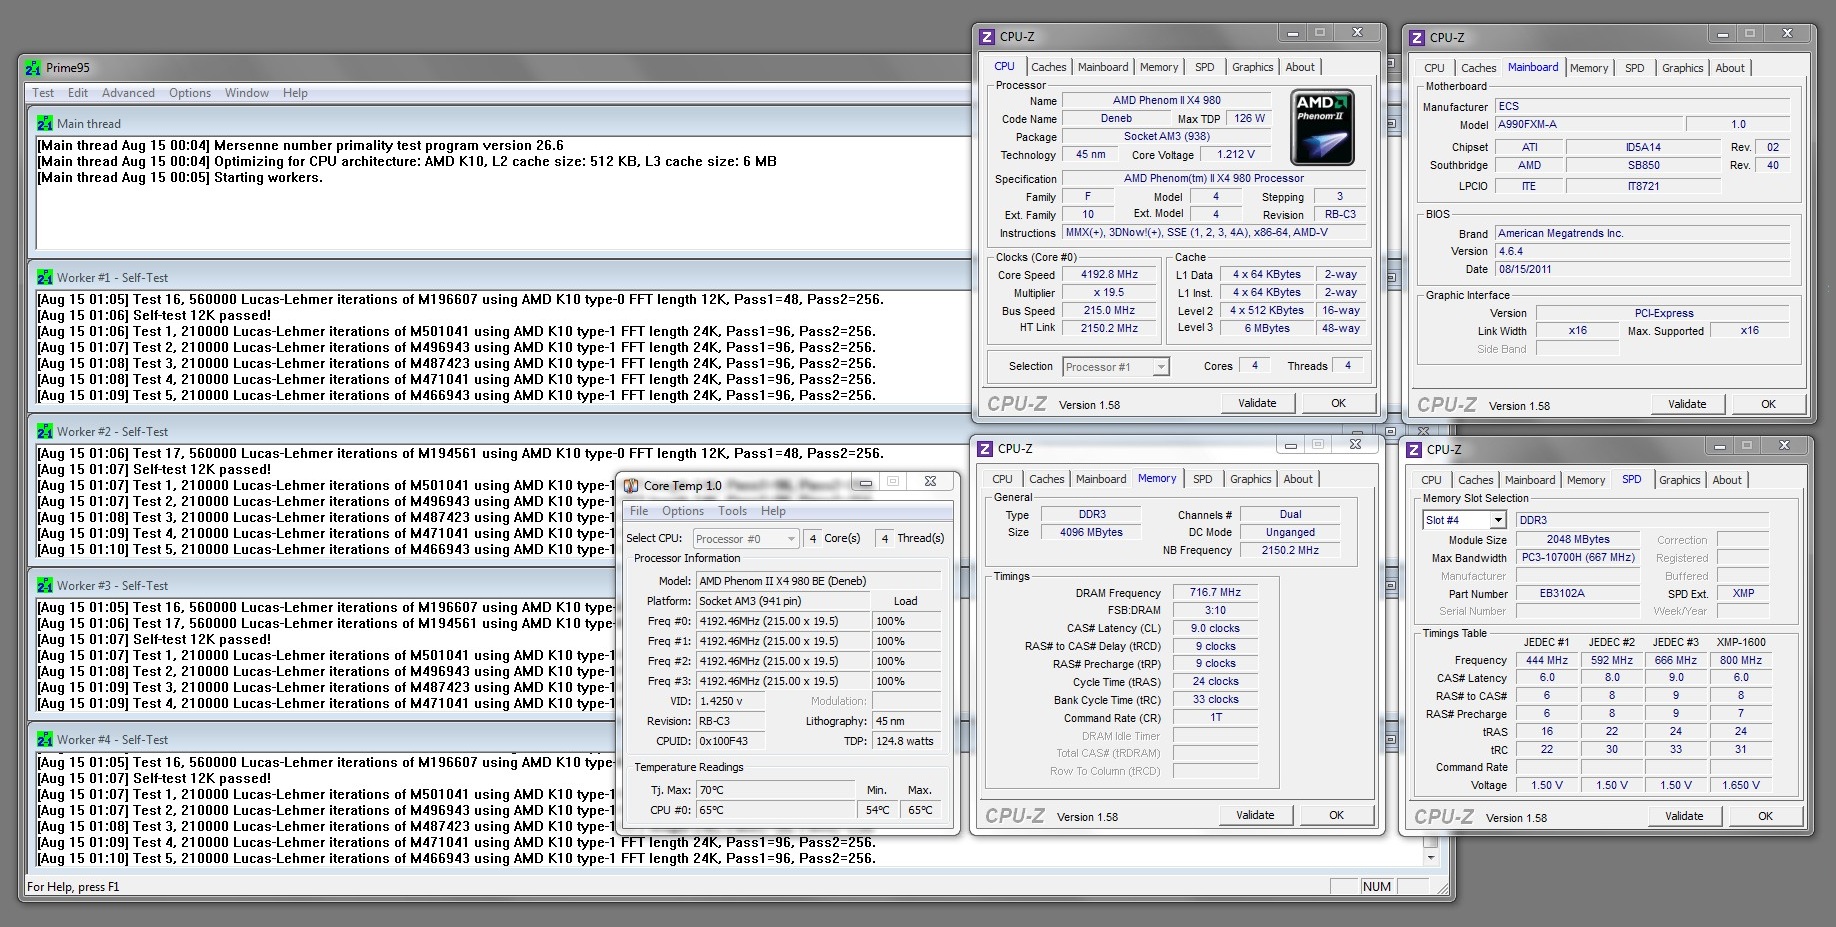Open the Select CPU dropdown in Core Temp
The width and height of the screenshot is (1836, 927).
tap(745, 539)
